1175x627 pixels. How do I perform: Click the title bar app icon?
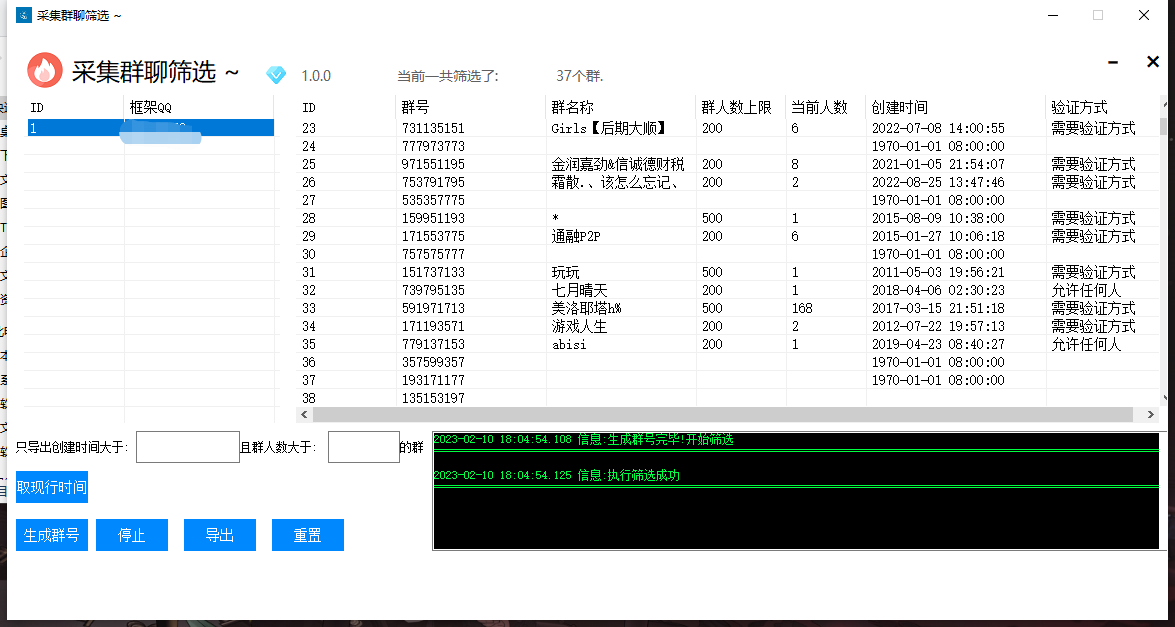(23, 14)
